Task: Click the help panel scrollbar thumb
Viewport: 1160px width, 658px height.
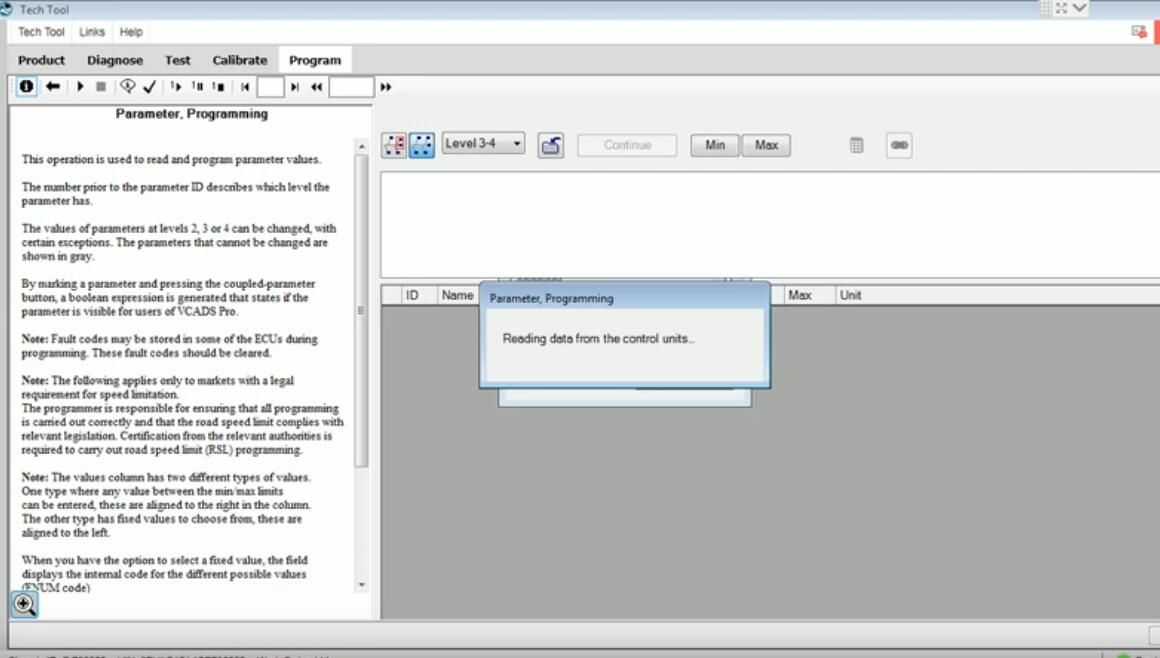Action: (362, 311)
